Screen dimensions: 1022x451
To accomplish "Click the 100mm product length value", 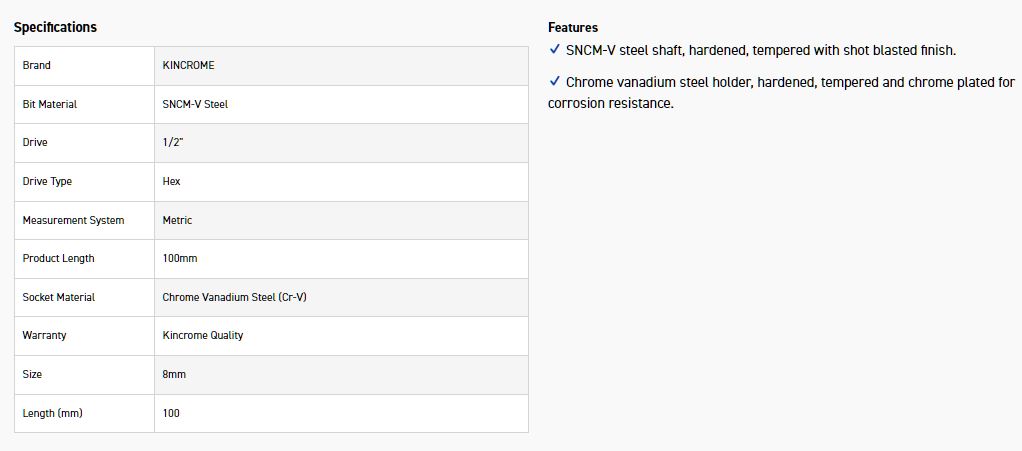I will 180,258.
